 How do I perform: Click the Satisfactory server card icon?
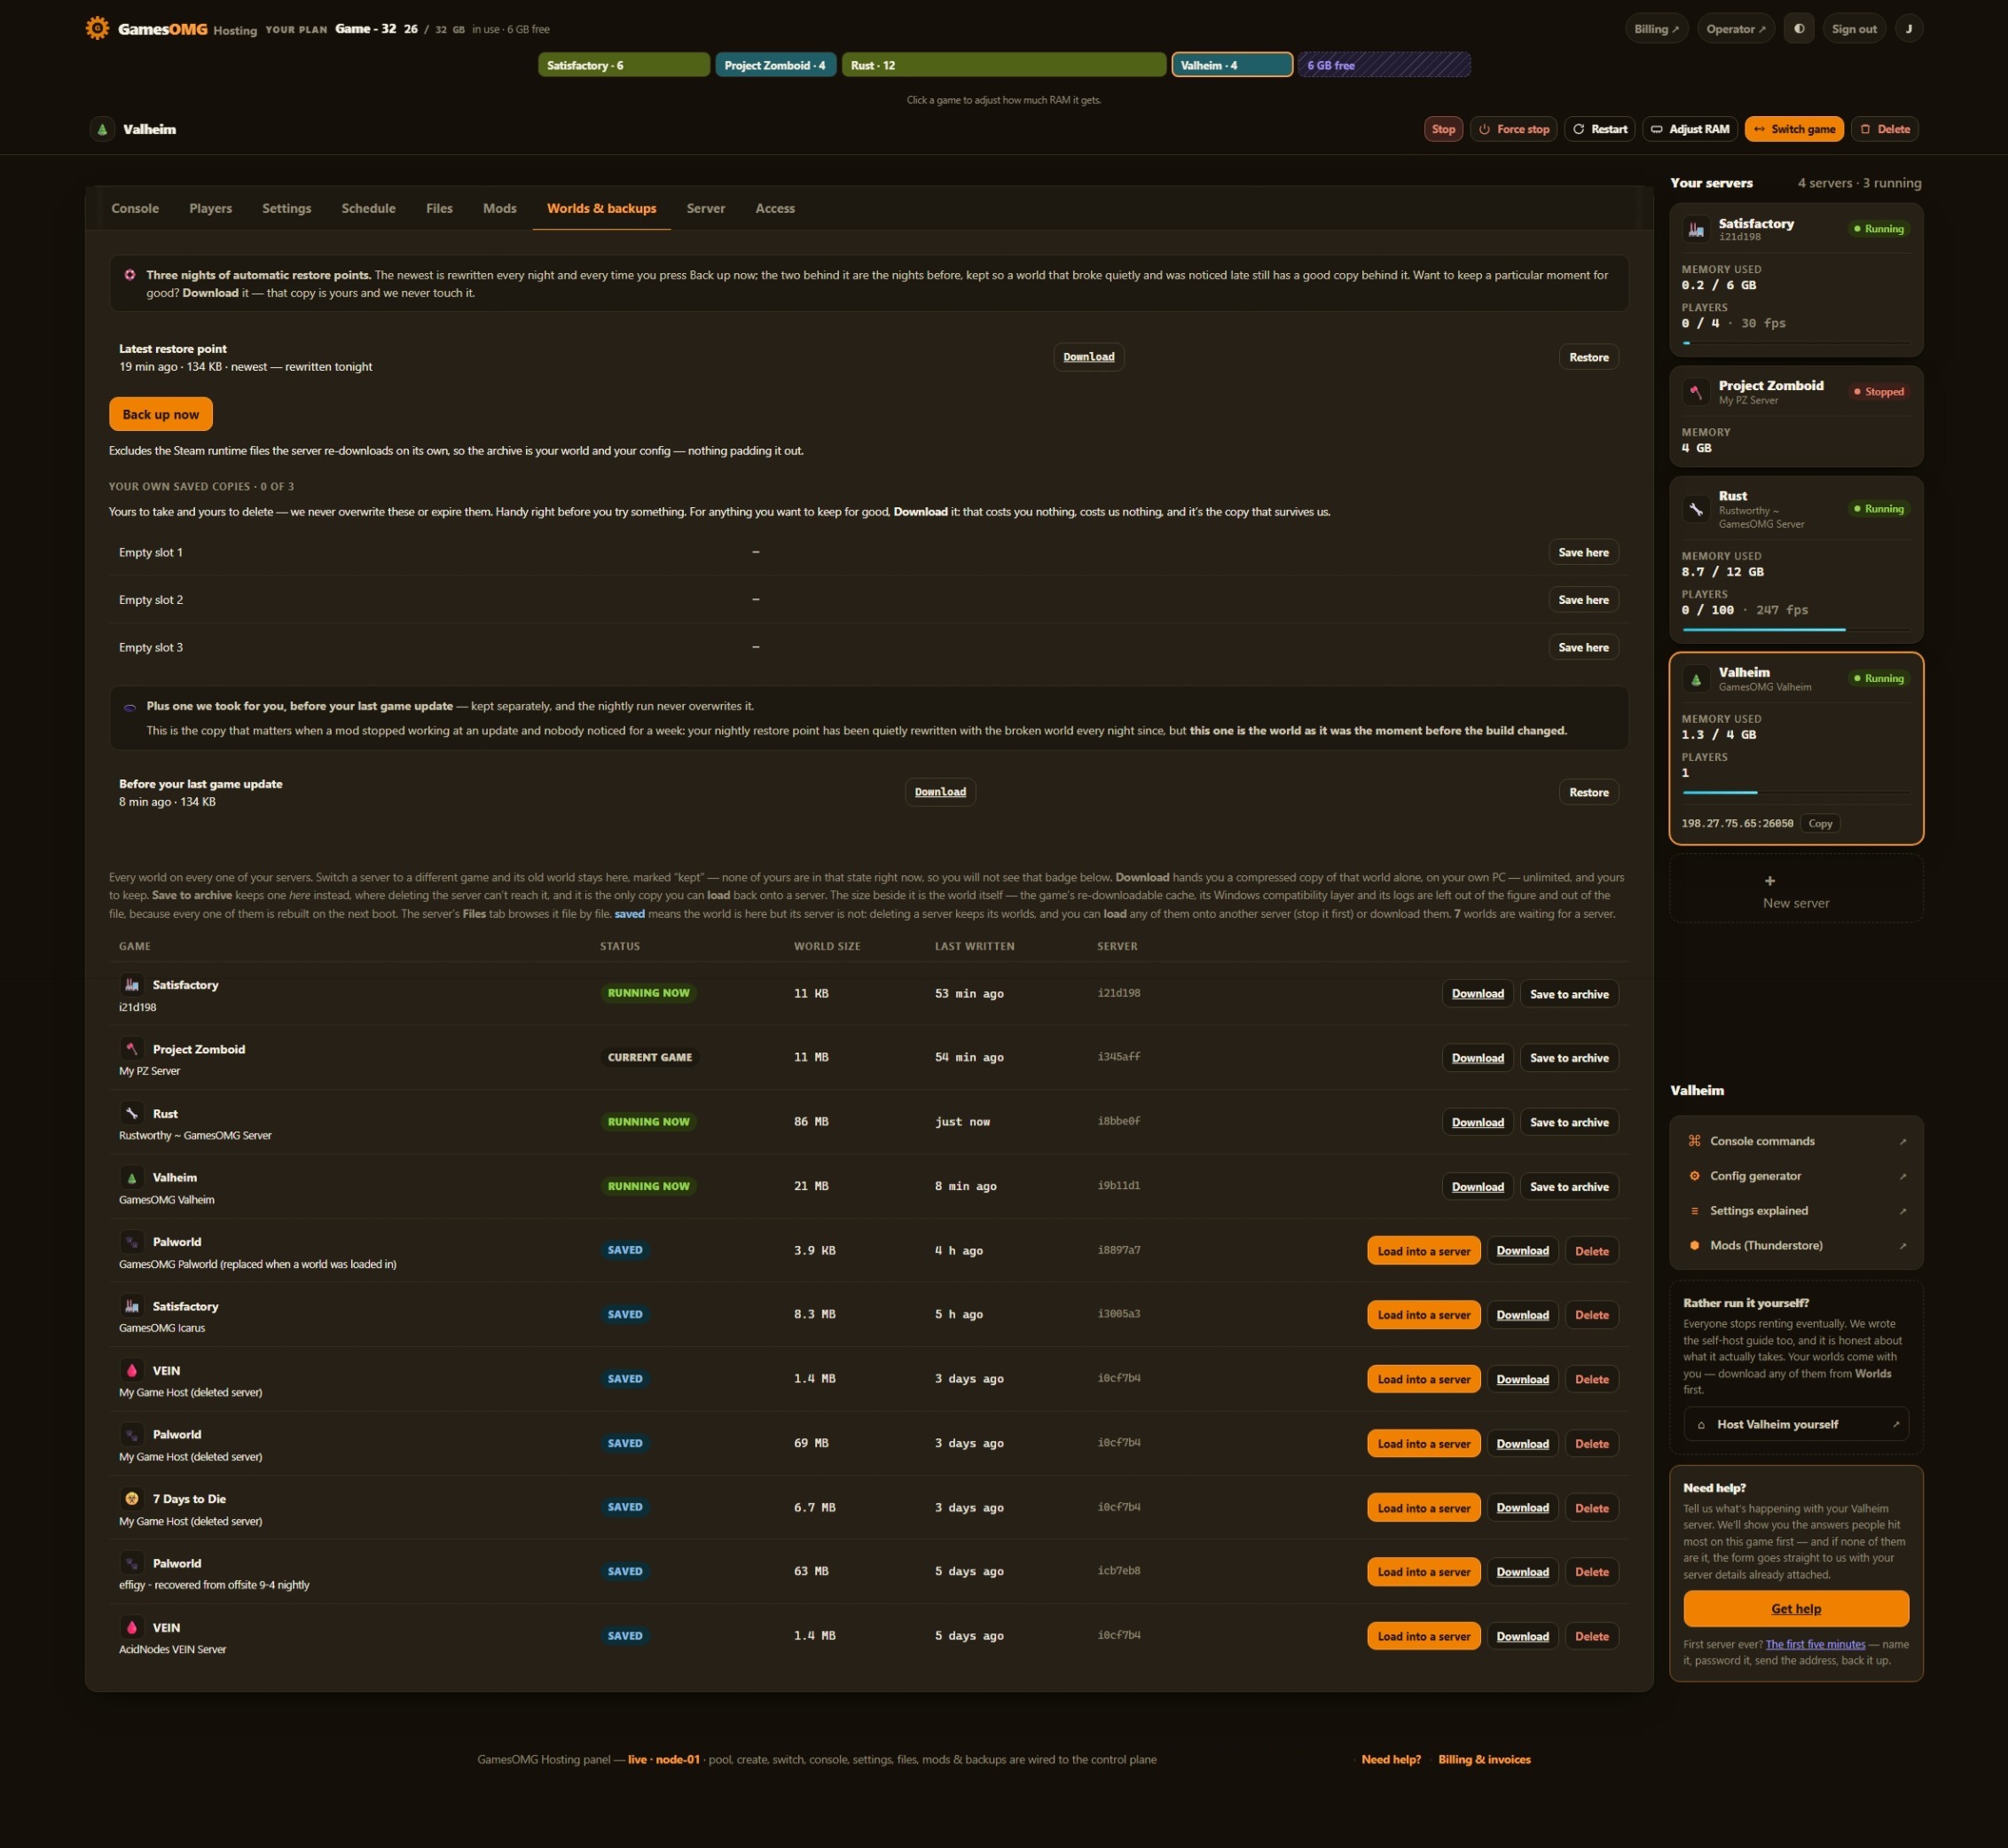click(1696, 230)
